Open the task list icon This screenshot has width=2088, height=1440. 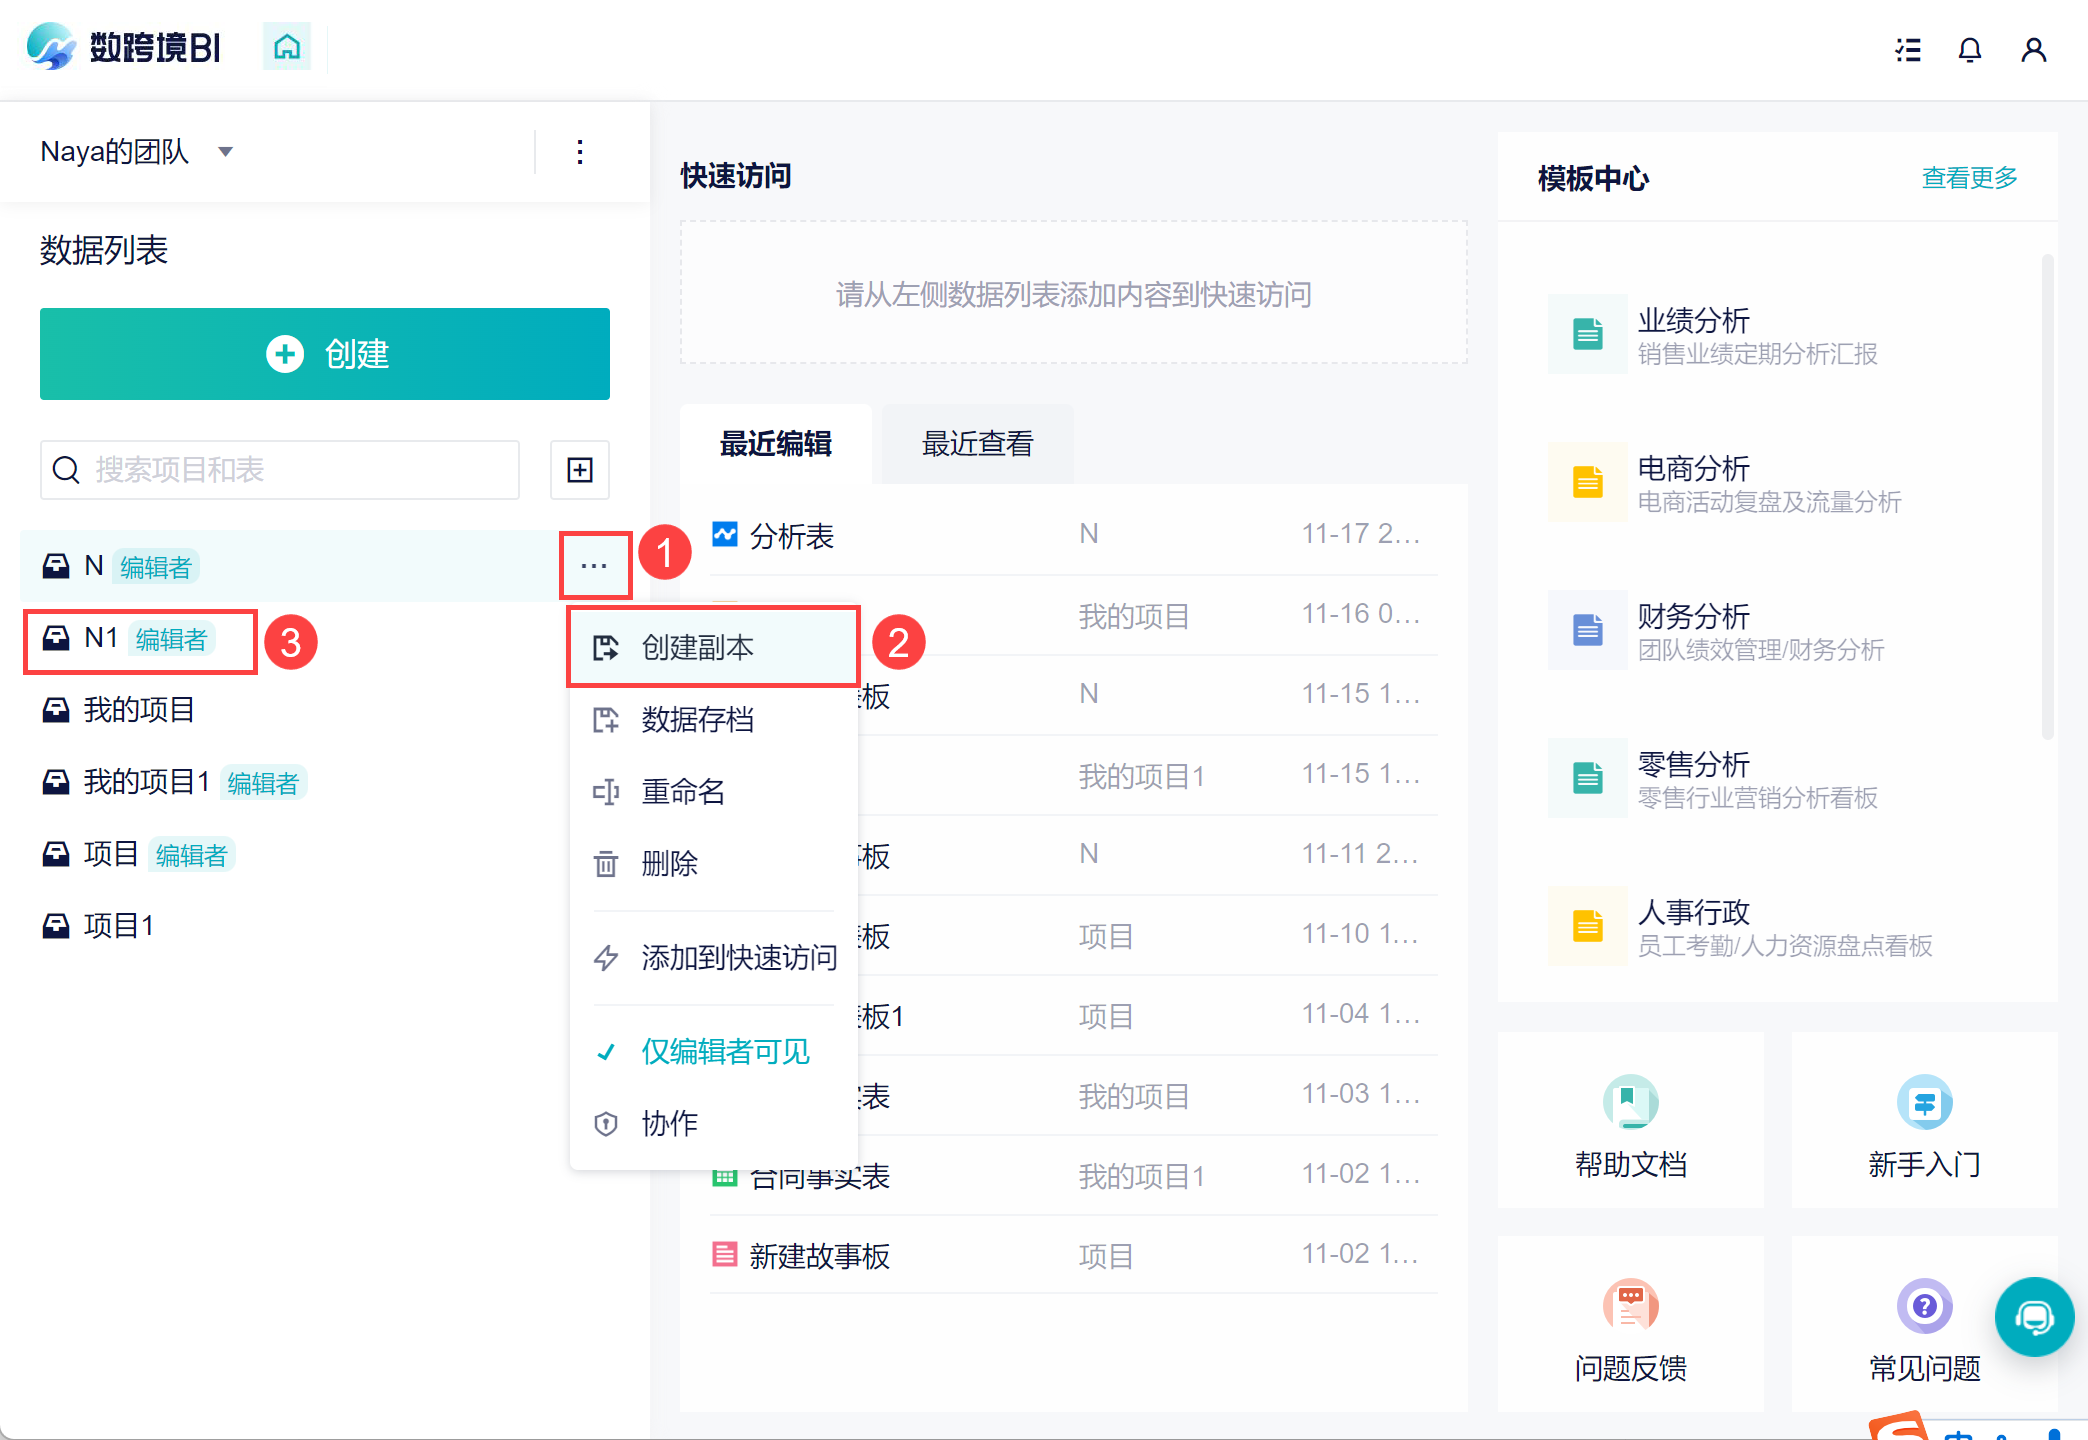1908,50
